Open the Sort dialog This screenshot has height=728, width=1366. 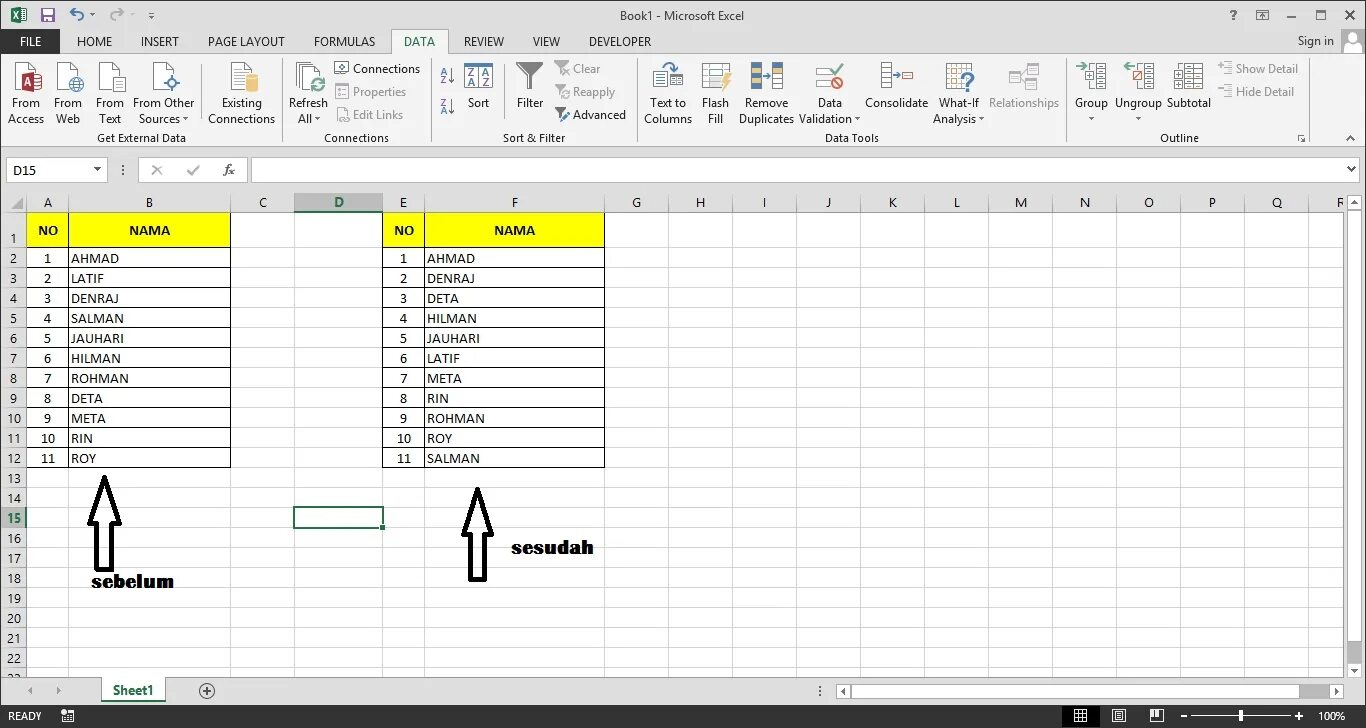(479, 87)
